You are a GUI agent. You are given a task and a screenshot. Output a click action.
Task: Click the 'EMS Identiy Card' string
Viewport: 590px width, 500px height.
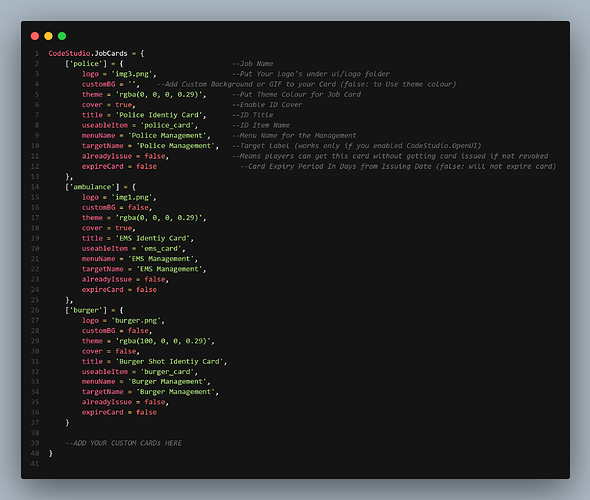(153, 238)
